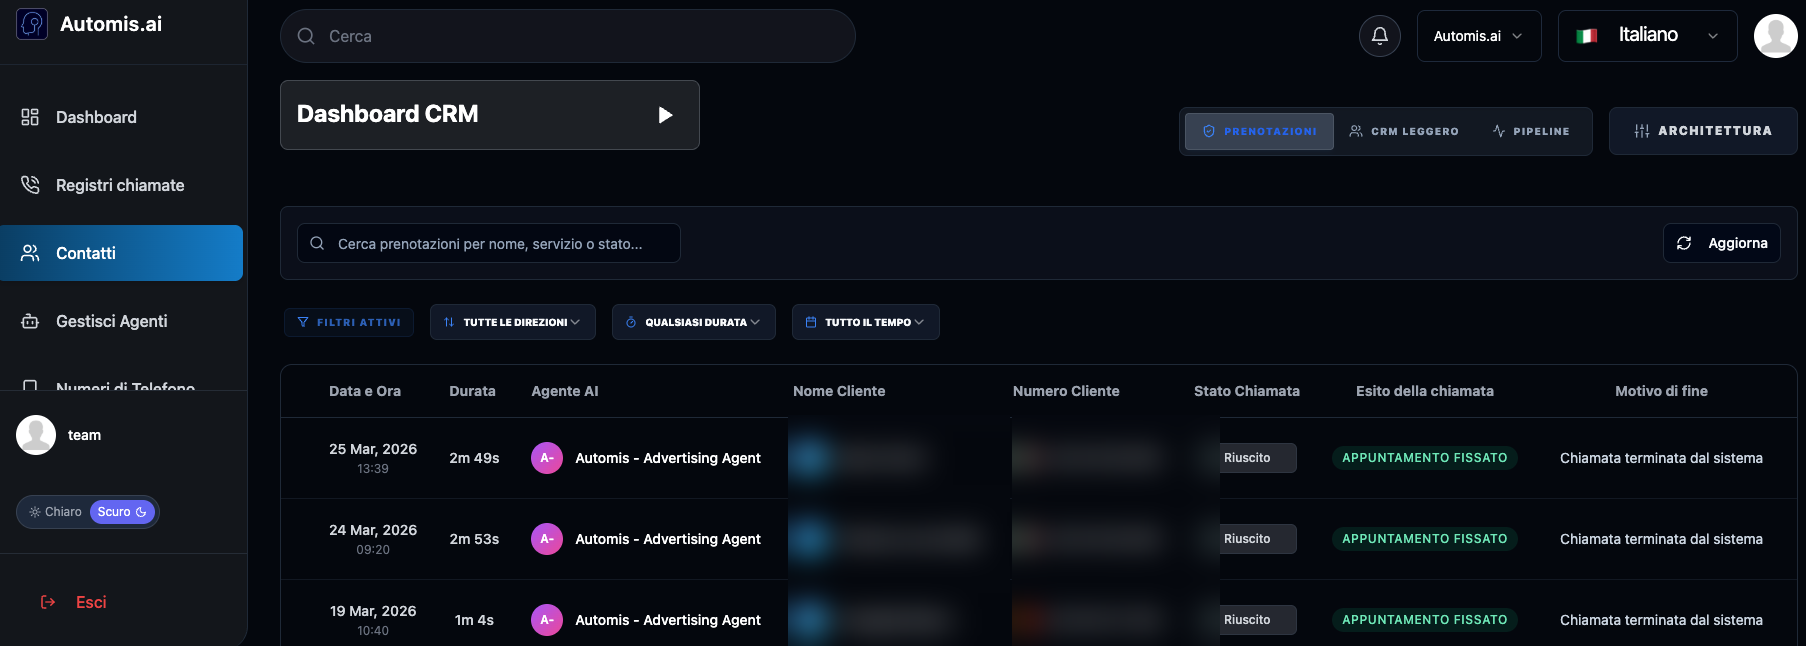Click the team username label

(x=84, y=435)
